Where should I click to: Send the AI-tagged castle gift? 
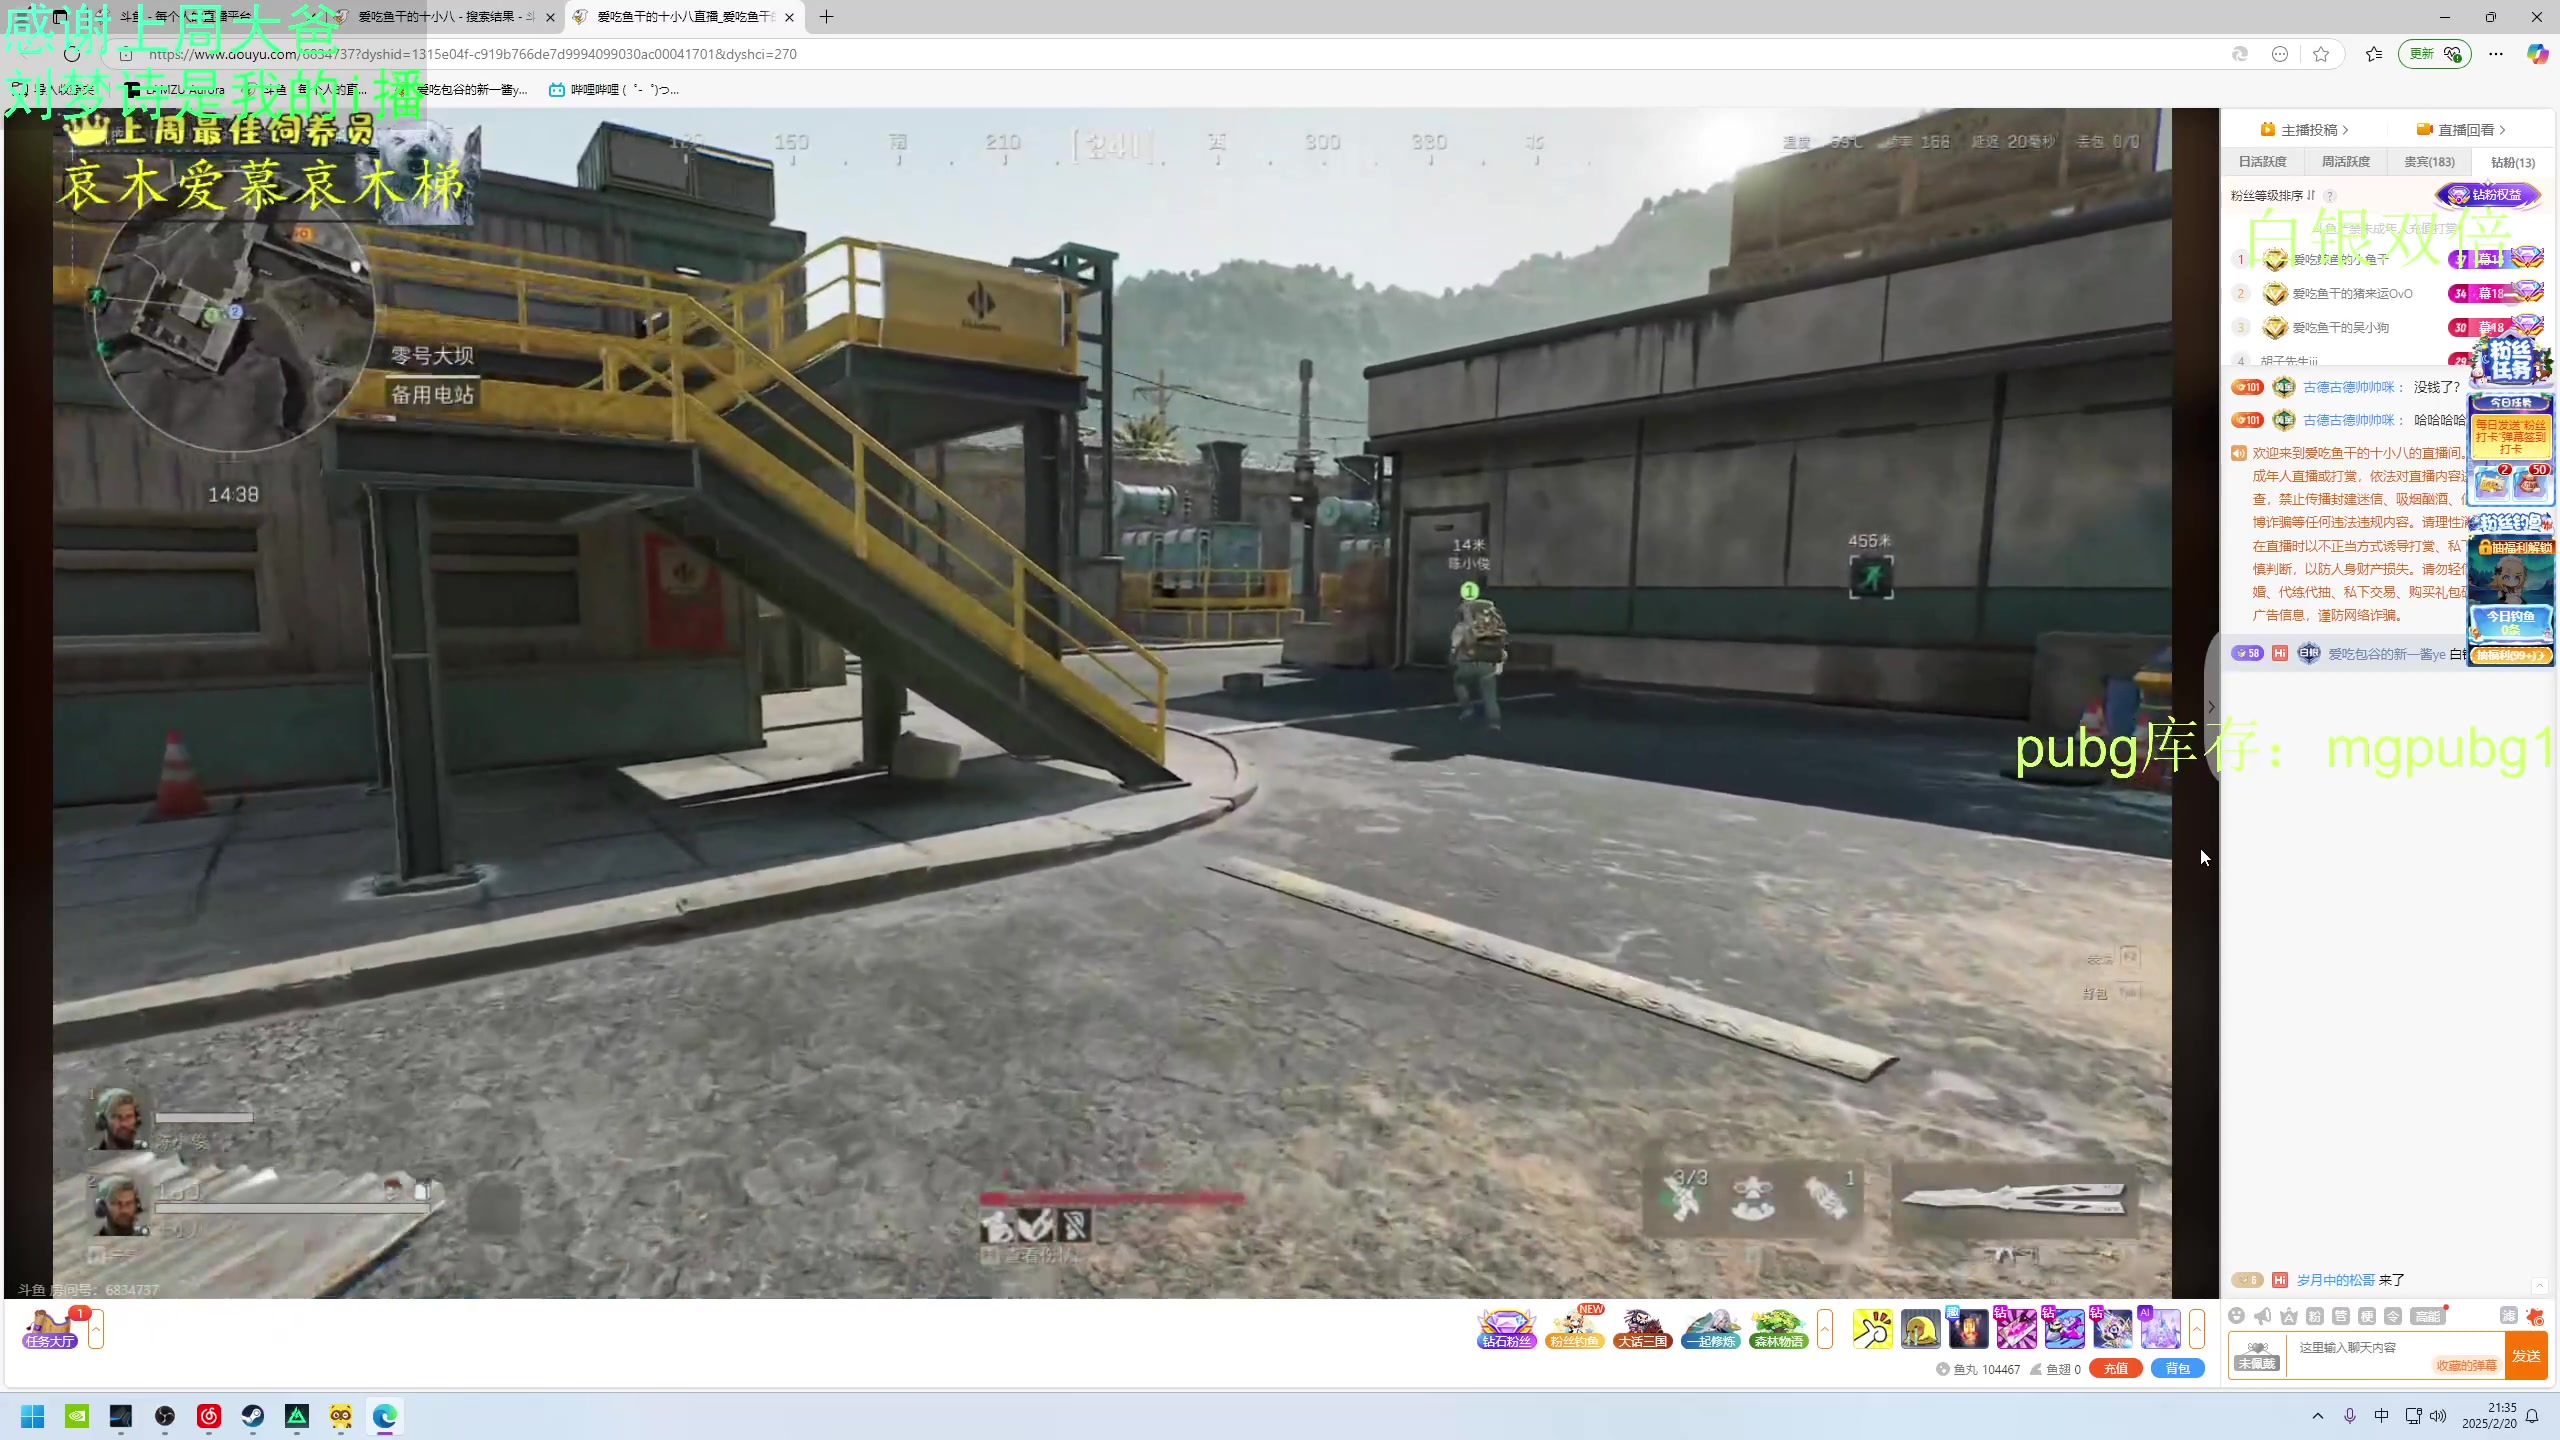pyautogui.click(x=2160, y=1329)
